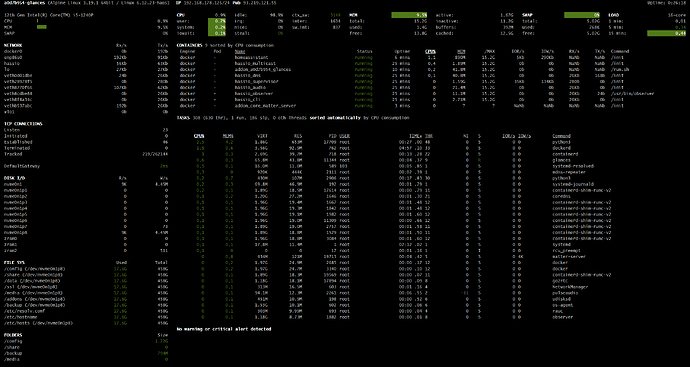
Task: Sort processes by the PID column header
Action: tap(333, 136)
